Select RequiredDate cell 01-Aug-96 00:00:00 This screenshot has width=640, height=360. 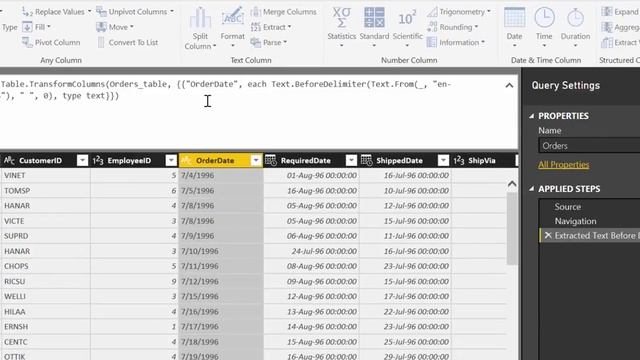click(311, 176)
